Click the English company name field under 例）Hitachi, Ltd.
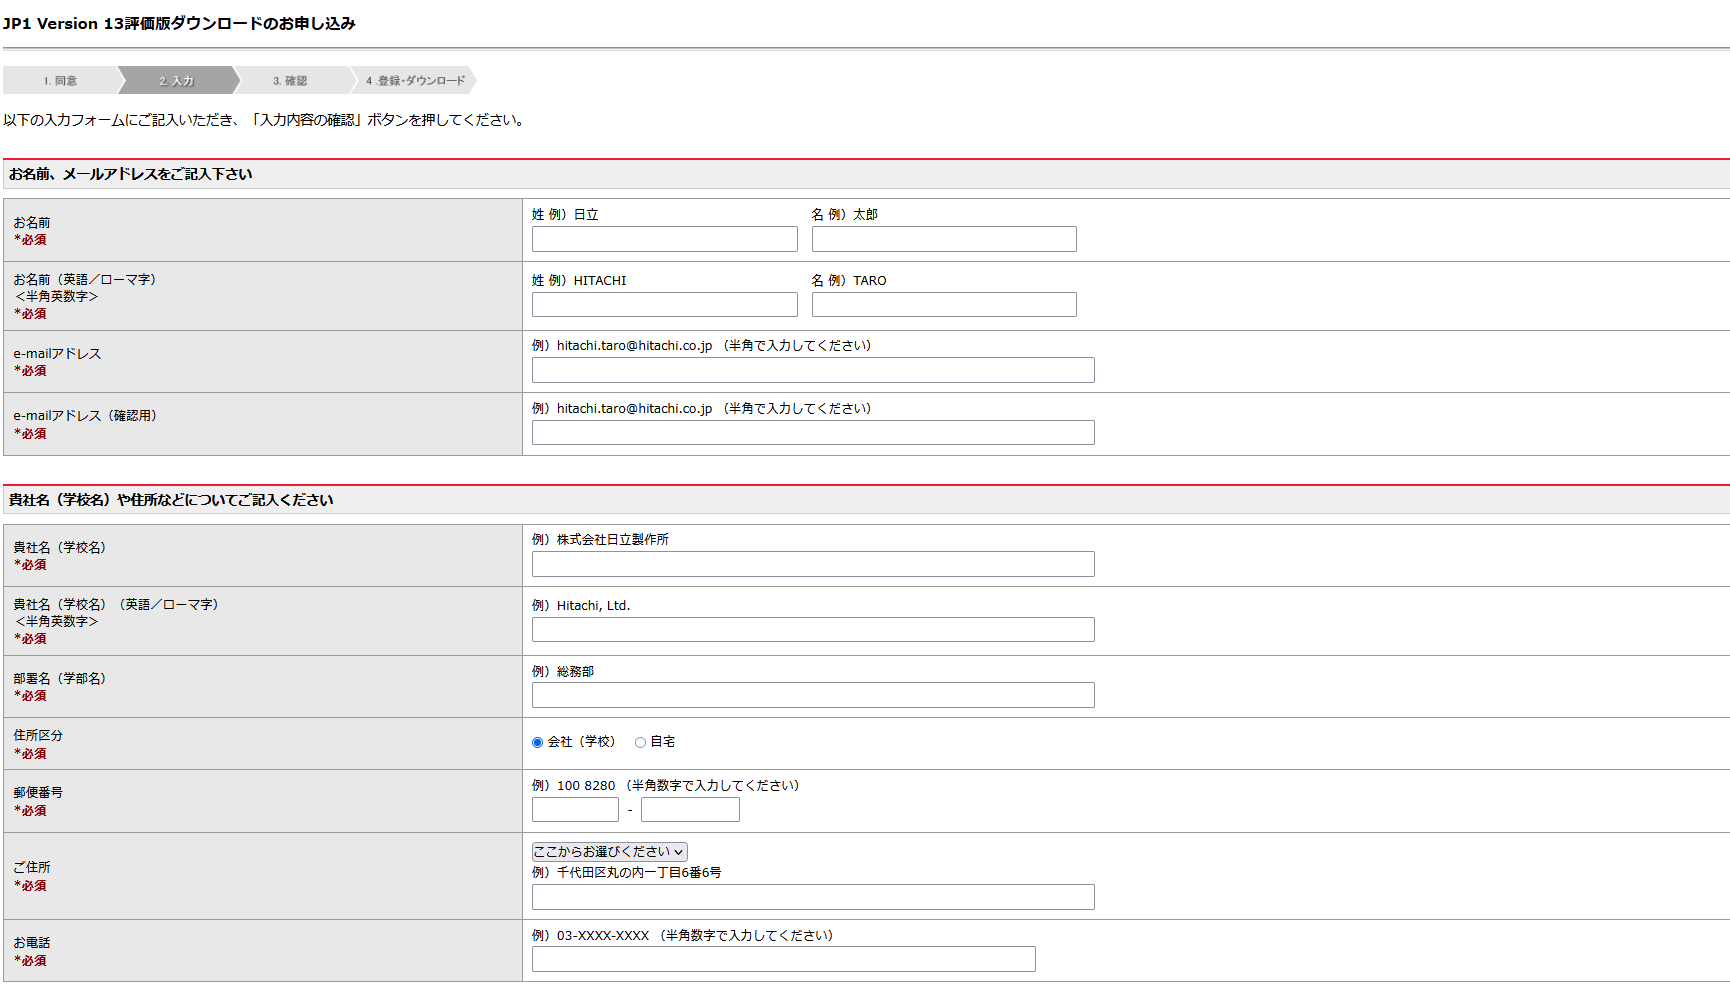Viewport: 1730px width, 985px height. pos(812,629)
